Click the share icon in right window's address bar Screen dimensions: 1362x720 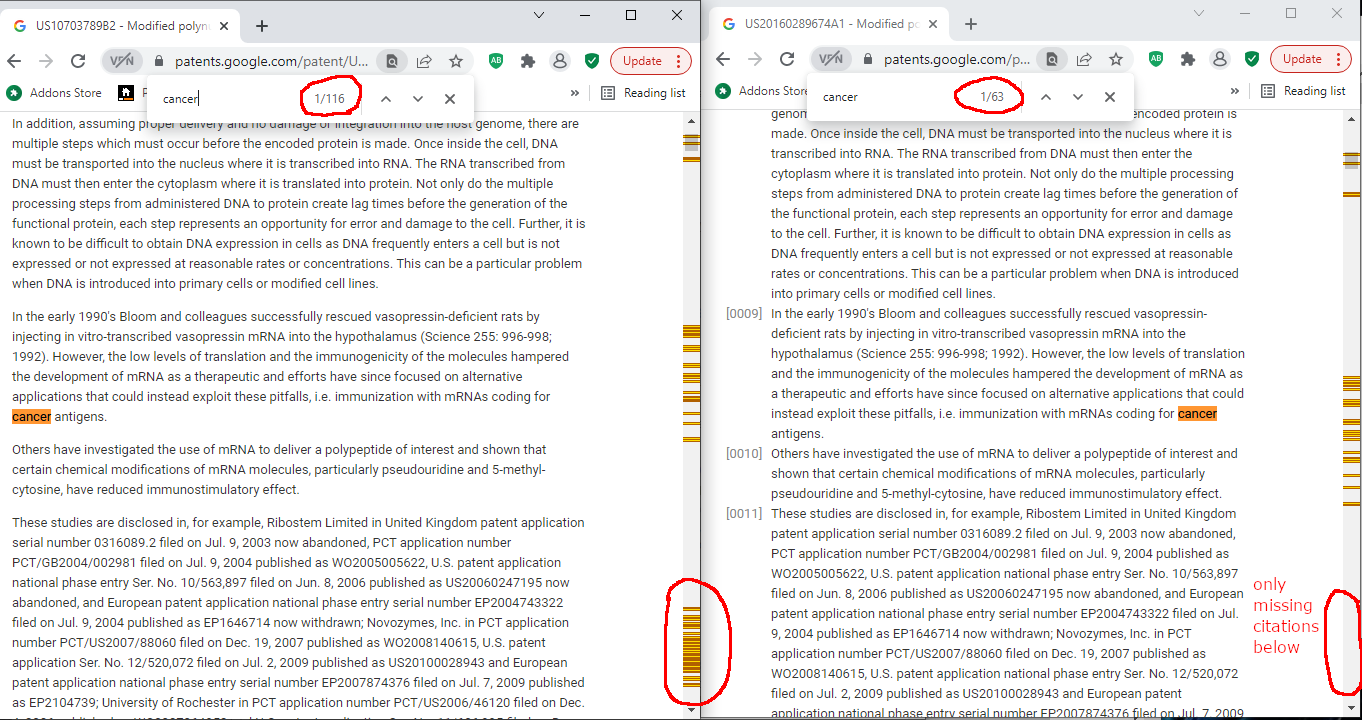click(1084, 59)
